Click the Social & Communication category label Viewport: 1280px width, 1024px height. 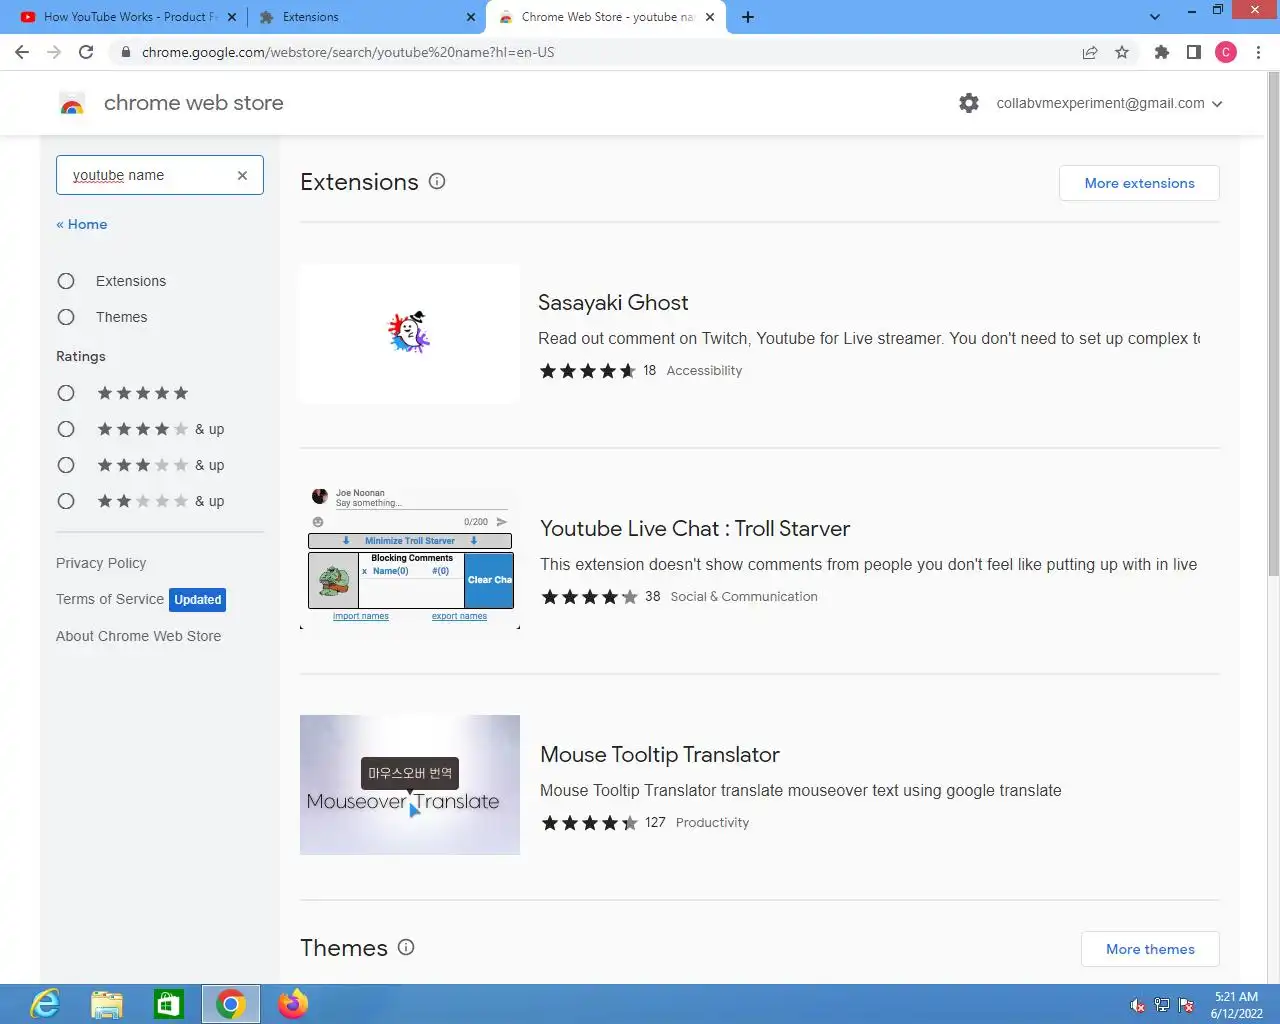744,596
